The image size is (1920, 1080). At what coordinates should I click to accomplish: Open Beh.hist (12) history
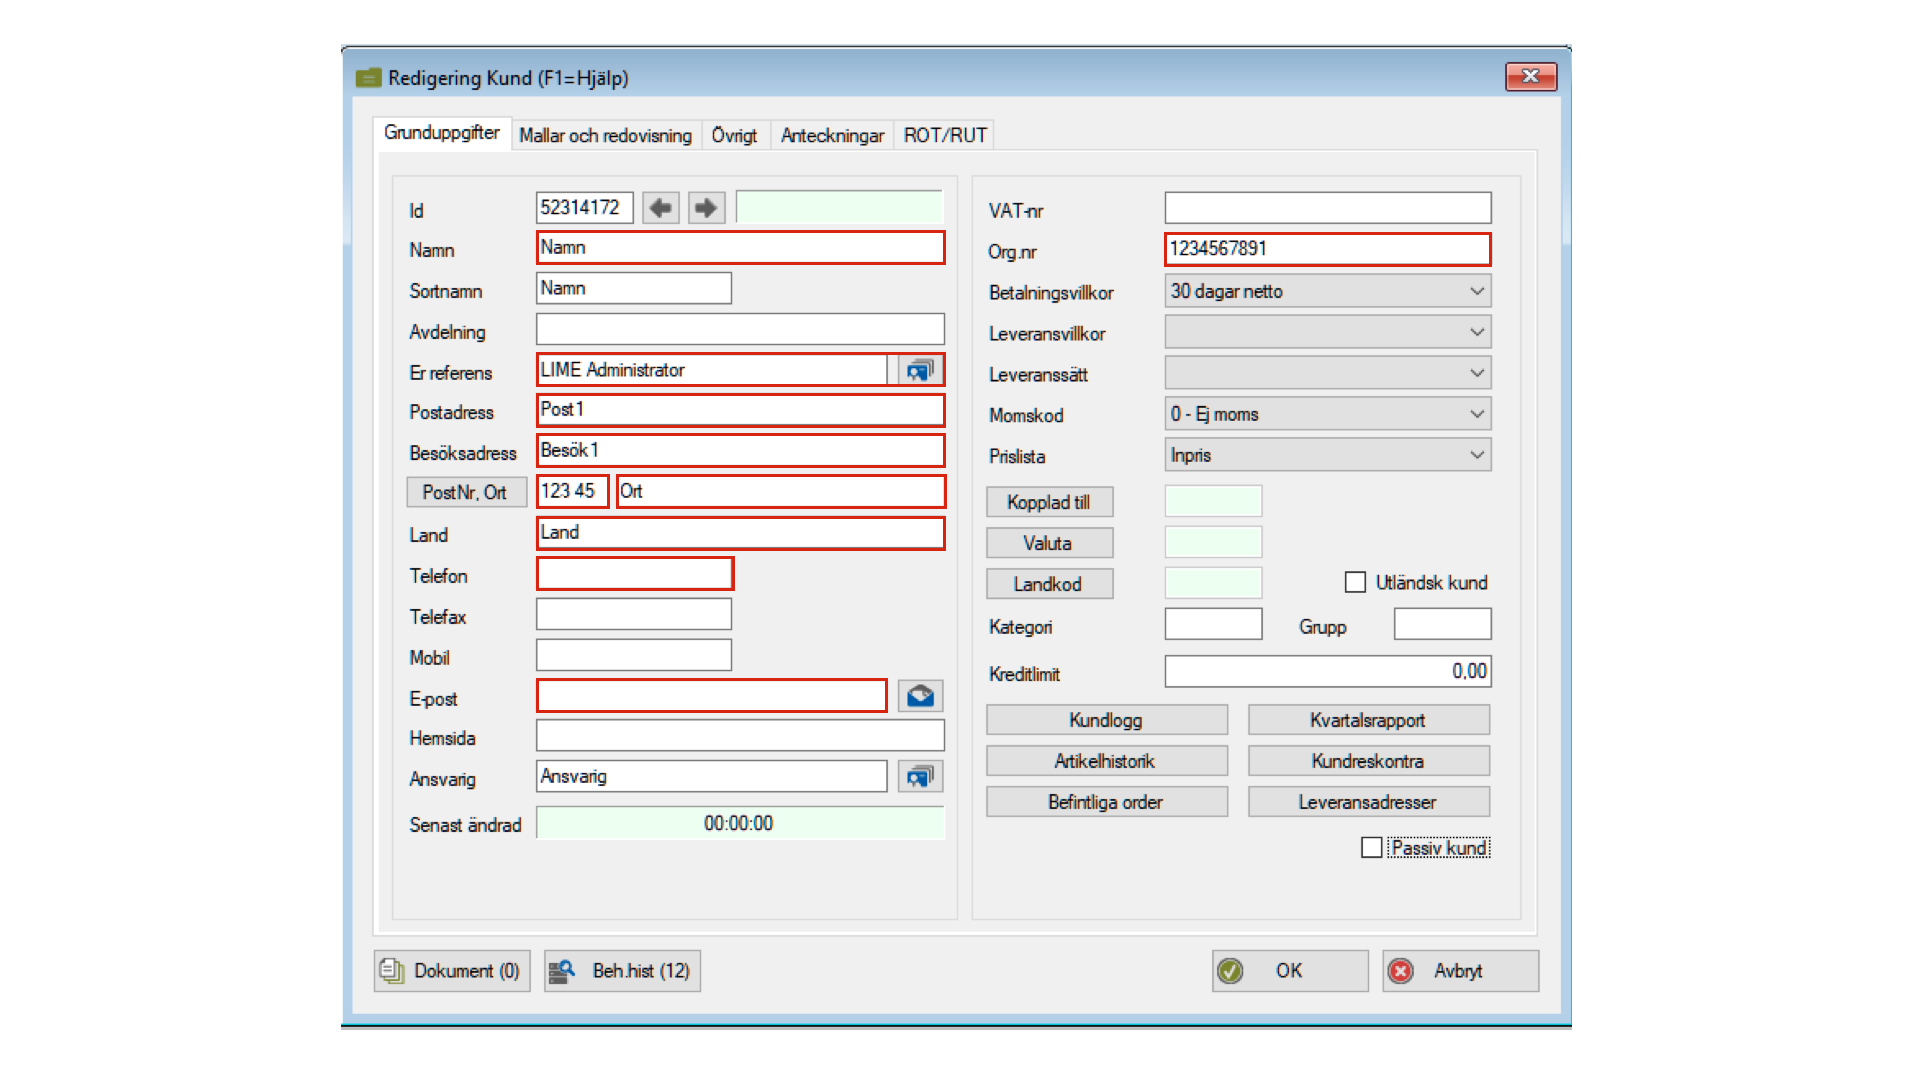622,971
